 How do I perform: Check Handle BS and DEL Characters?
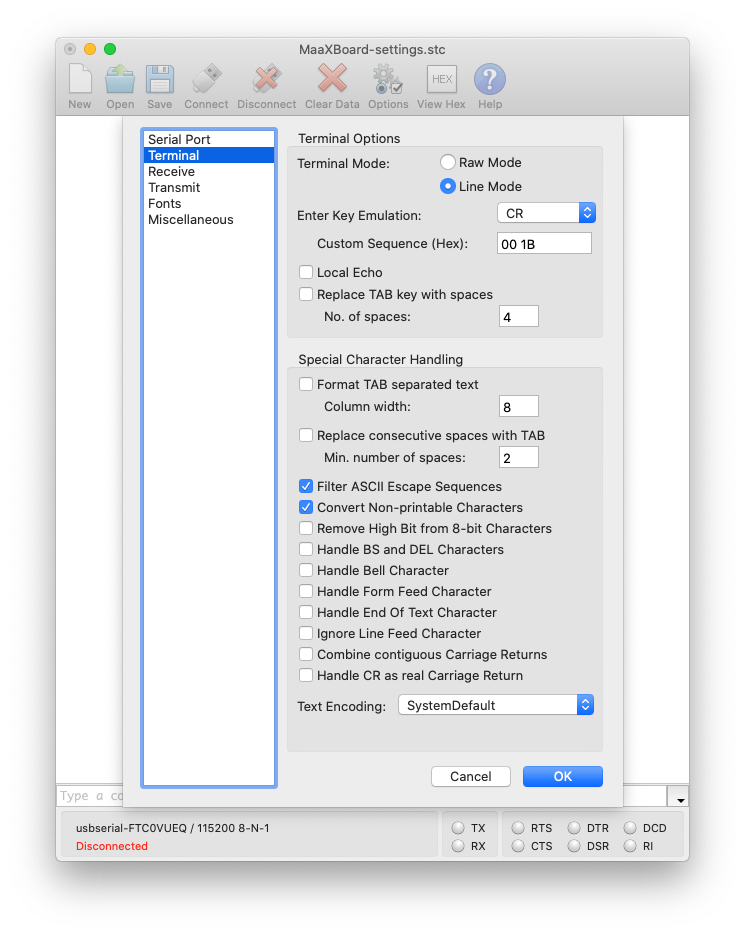coord(306,549)
